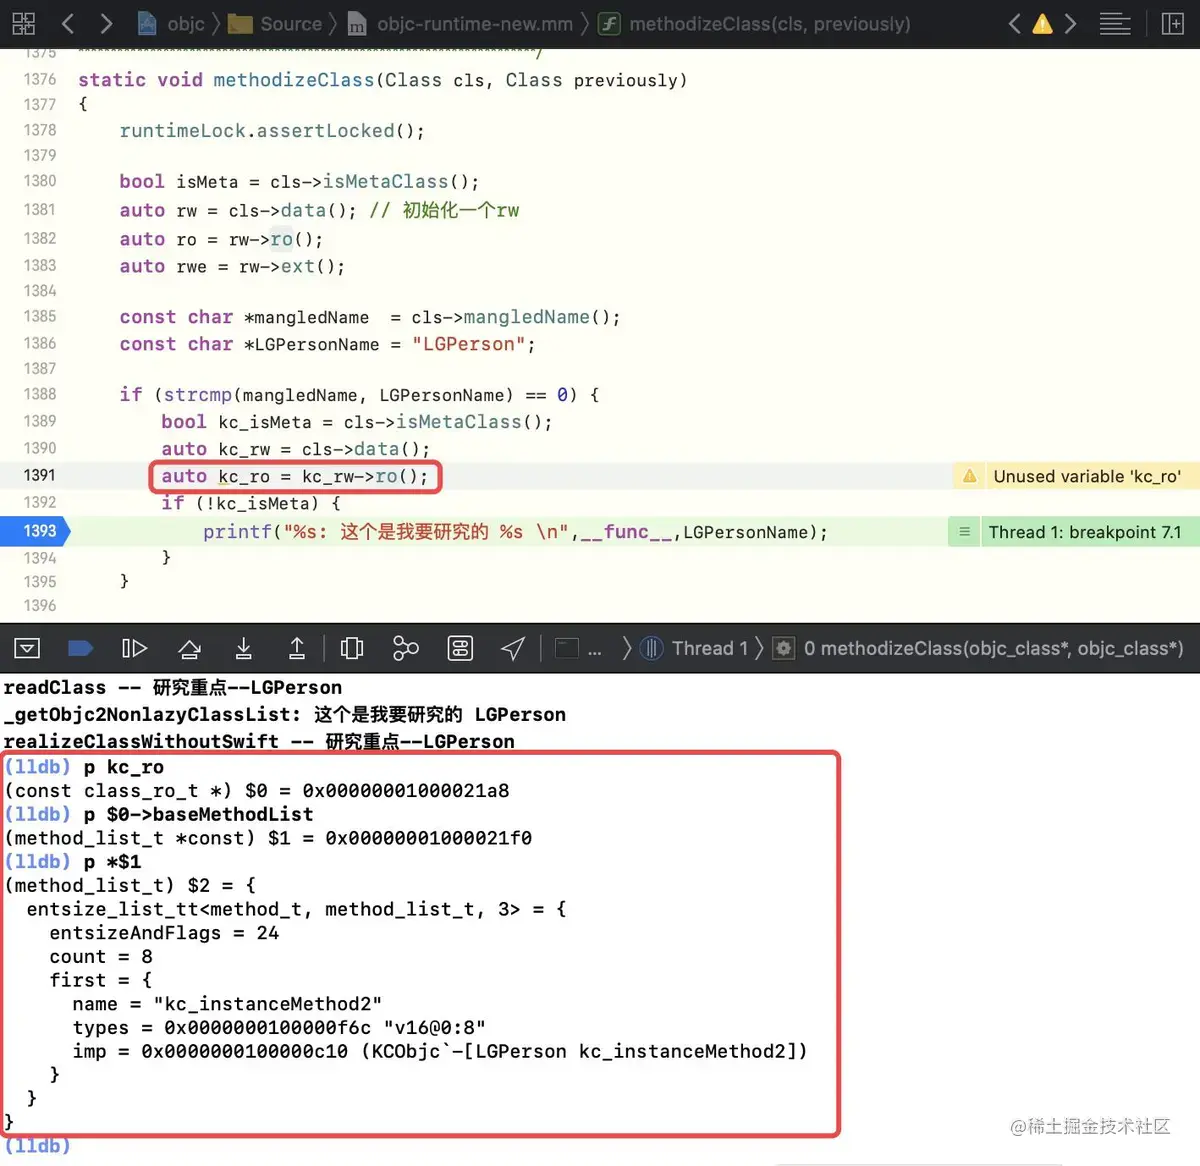Open the Source folder breadcrumb

click(275, 23)
